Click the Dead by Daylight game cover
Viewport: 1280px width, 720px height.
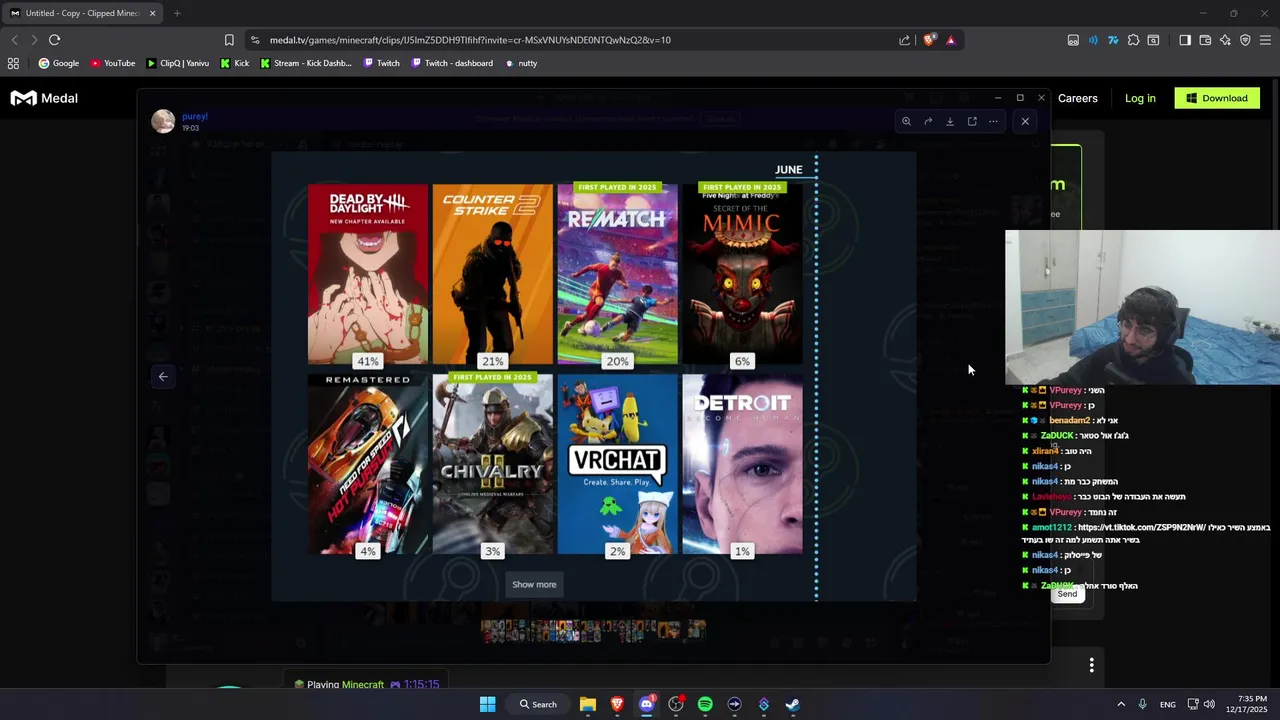coord(368,274)
